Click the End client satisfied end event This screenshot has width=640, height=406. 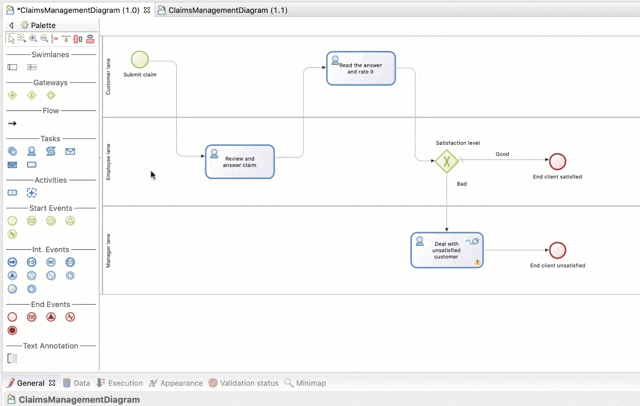coord(557,161)
